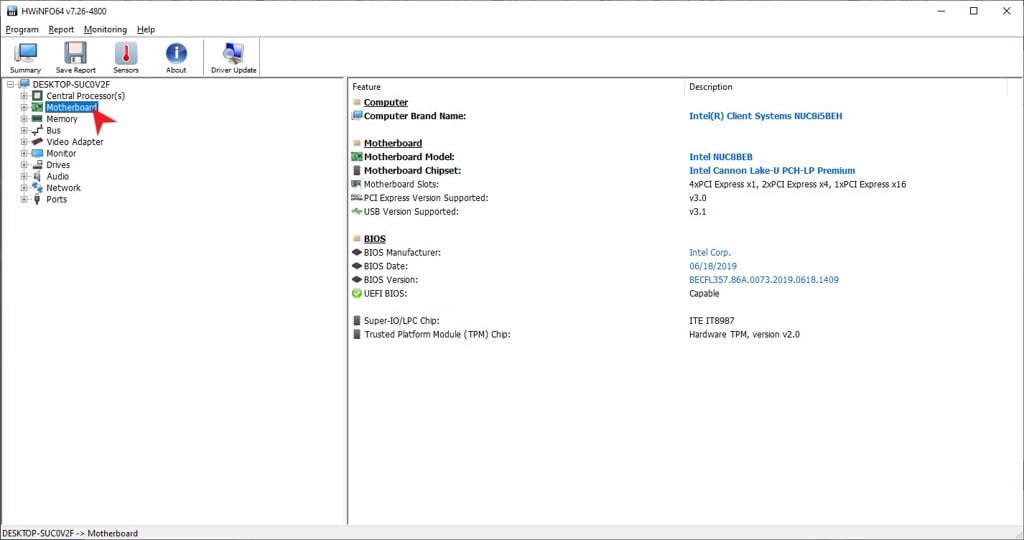
Task: Click the BIOS Manufacturer Intel Corp. value
Action: [709, 252]
